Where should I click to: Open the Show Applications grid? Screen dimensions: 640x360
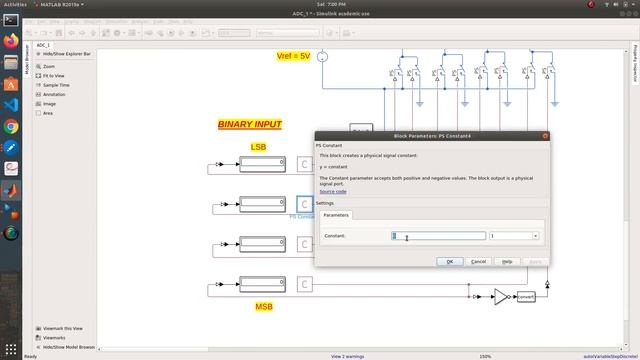pyautogui.click(x=11, y=349)
